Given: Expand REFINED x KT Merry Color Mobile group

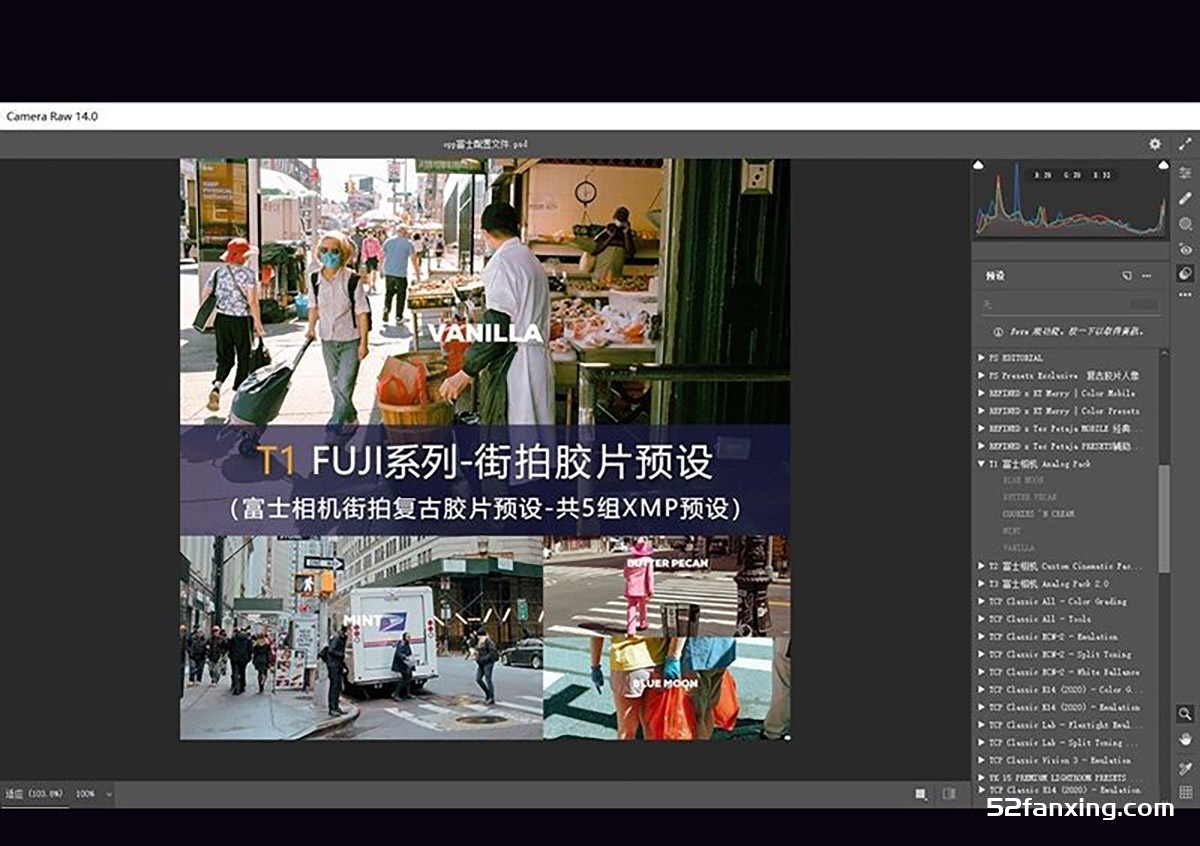Looking at the screenshot, I should tap(981, 393).
